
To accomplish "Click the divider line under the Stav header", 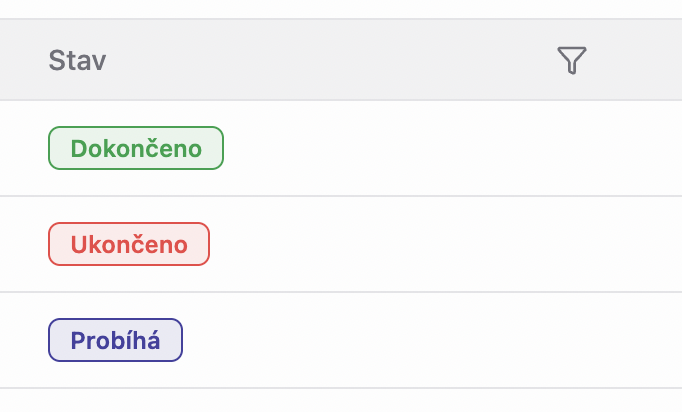I will [340, 100].
